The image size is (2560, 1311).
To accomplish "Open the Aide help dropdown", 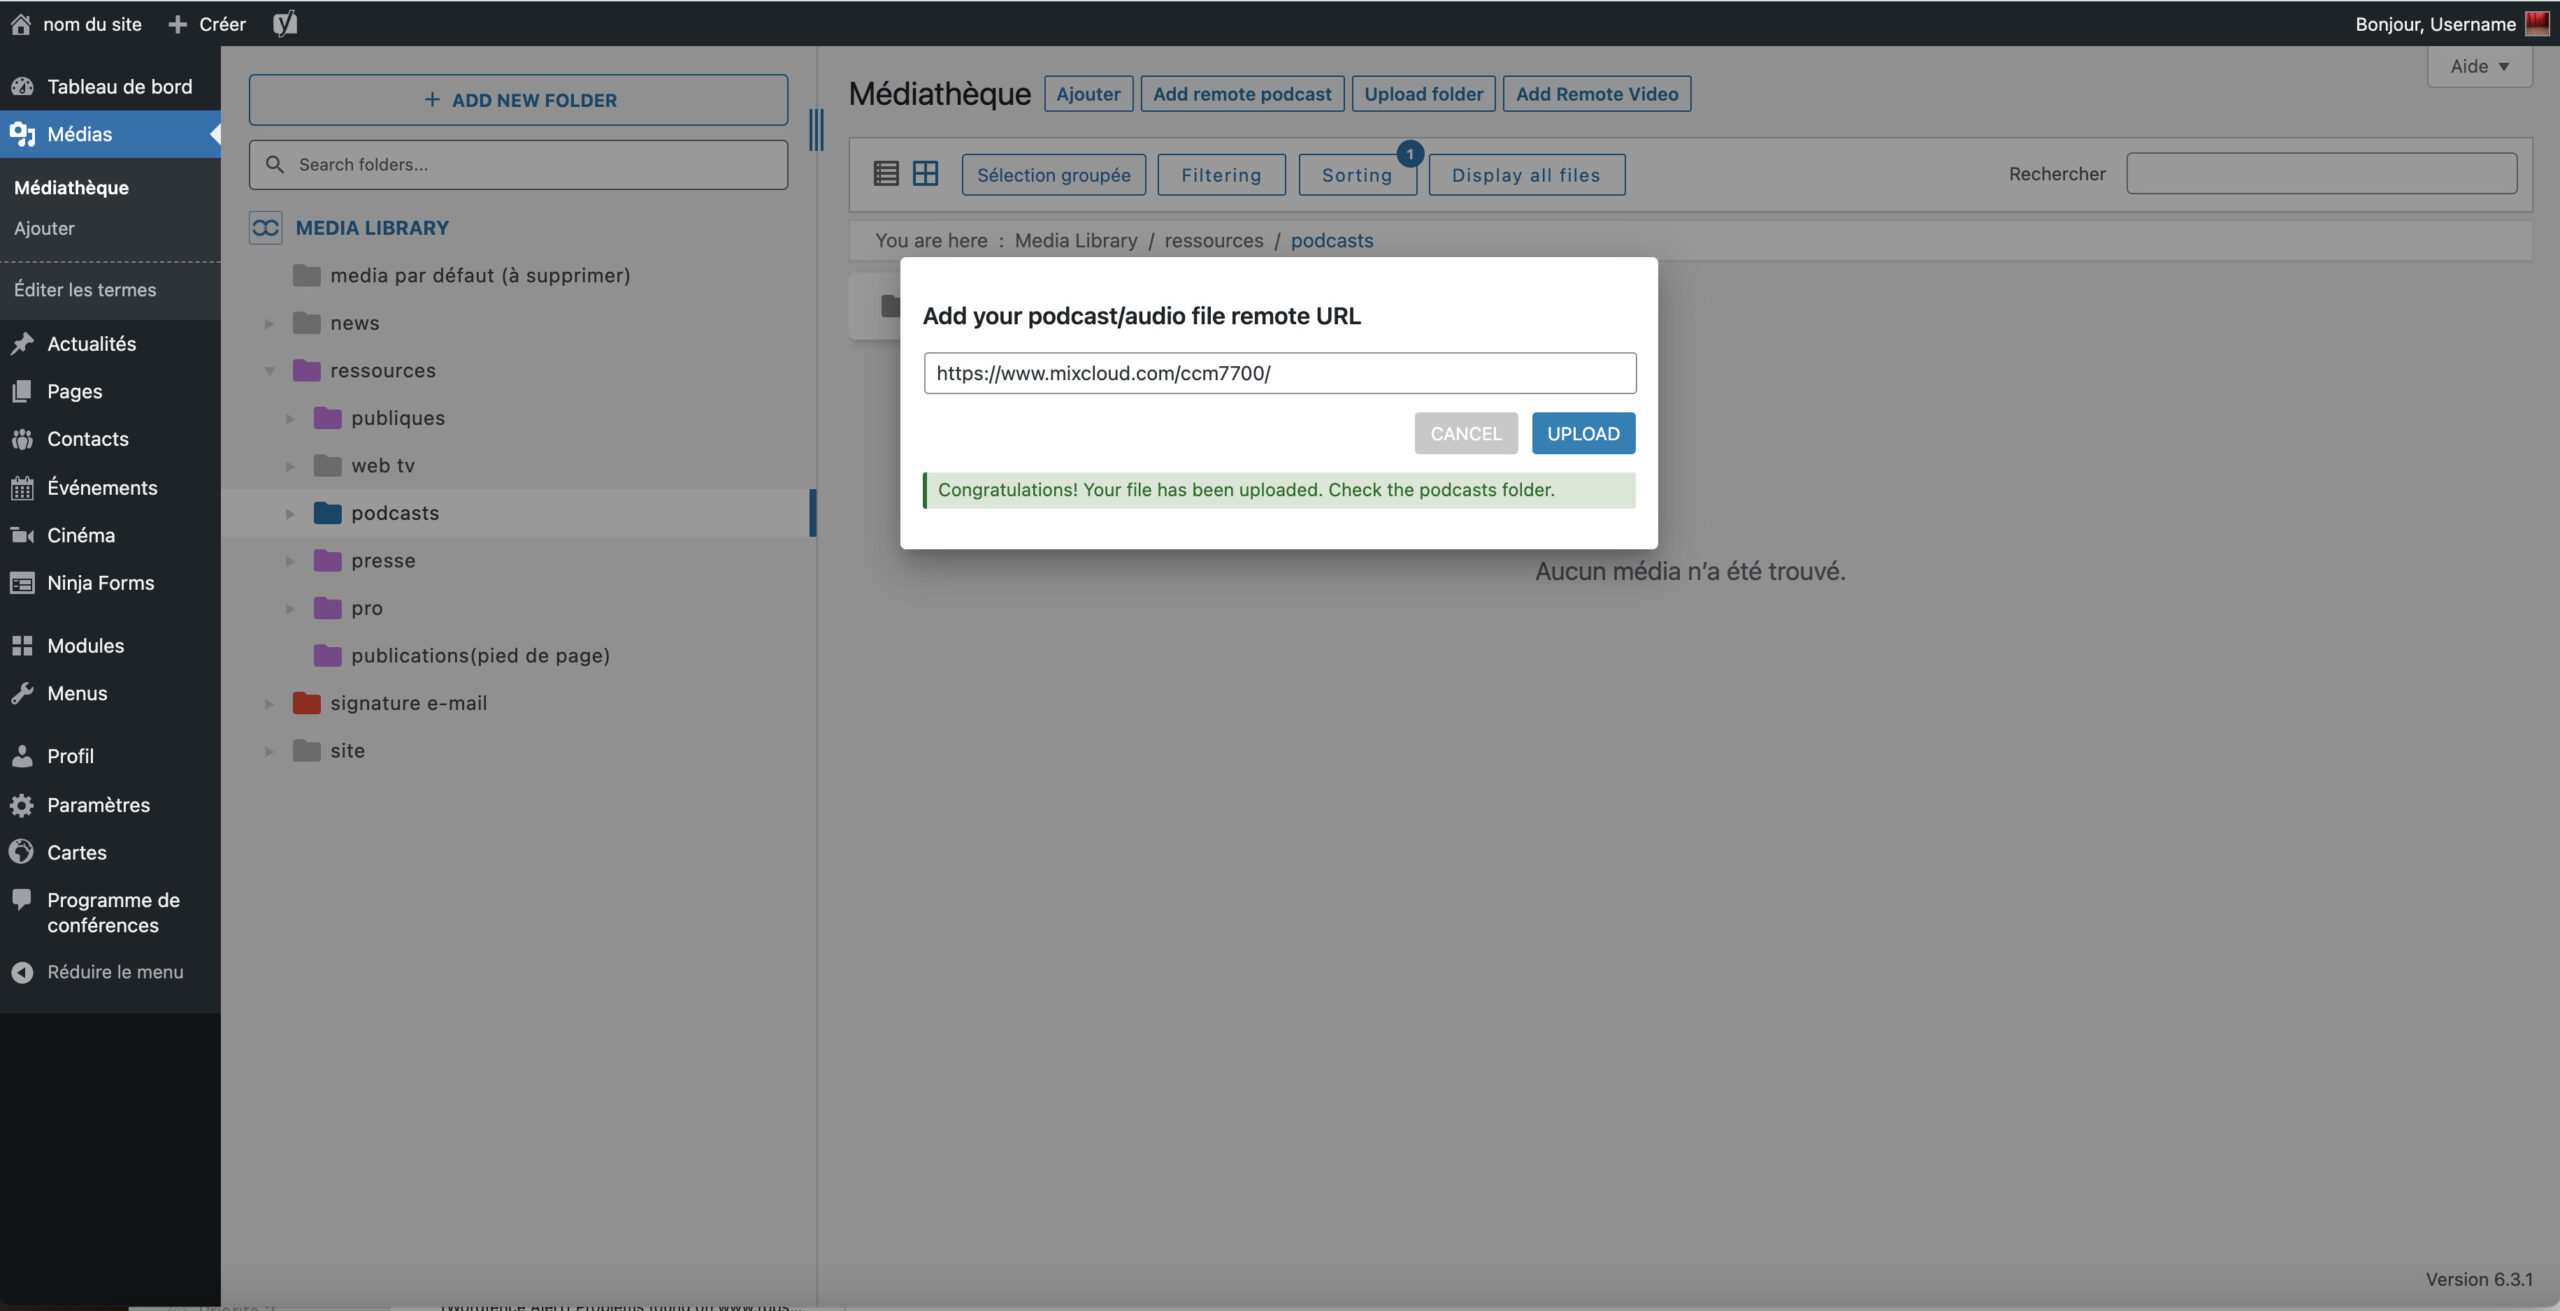I will coord(2479,67).
